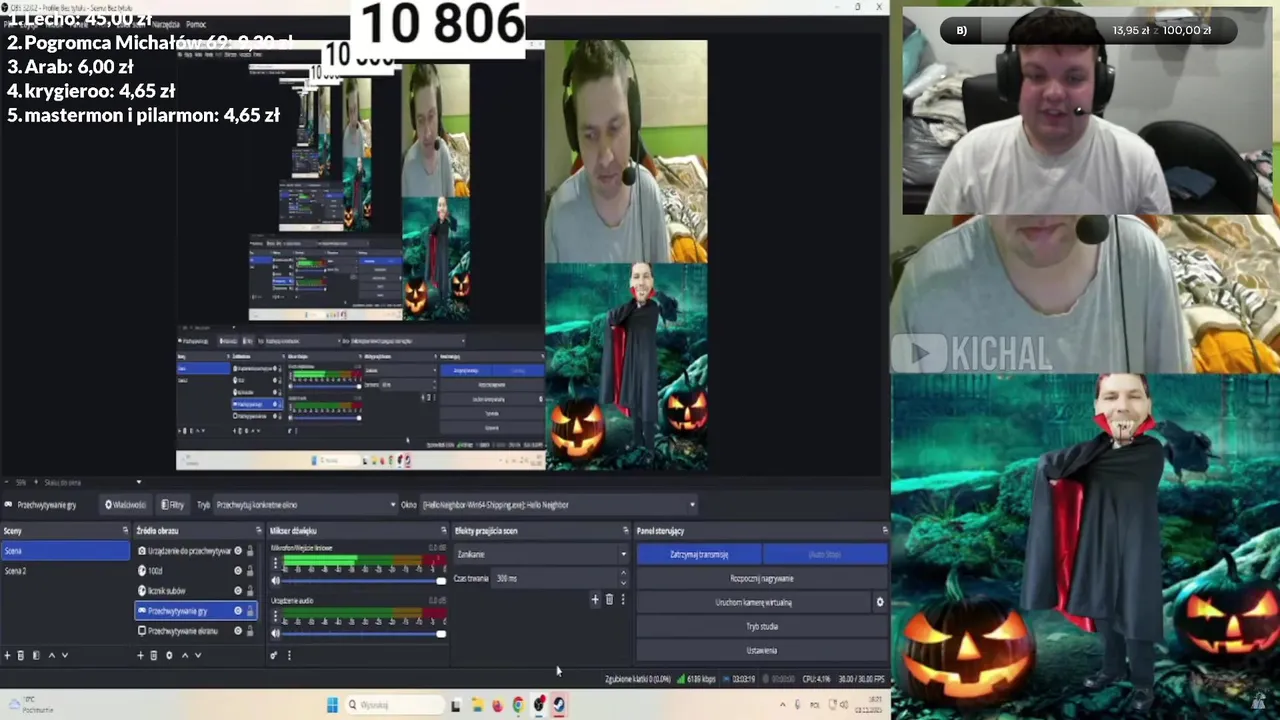The image size is (1280, 720).
Task: Show hidden system tray icons chevron
Action: (x=783, y=705)
